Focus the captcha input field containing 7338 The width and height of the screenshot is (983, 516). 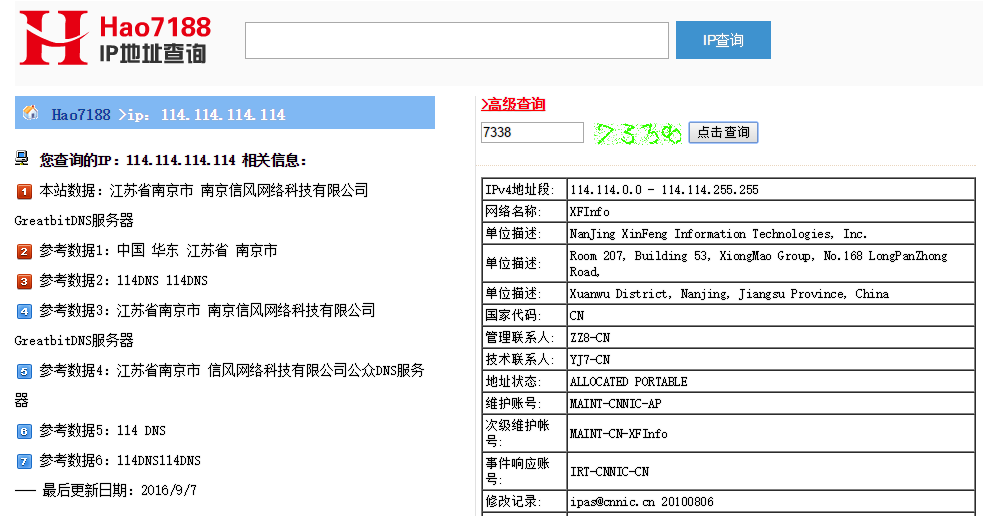coord(532,132)
